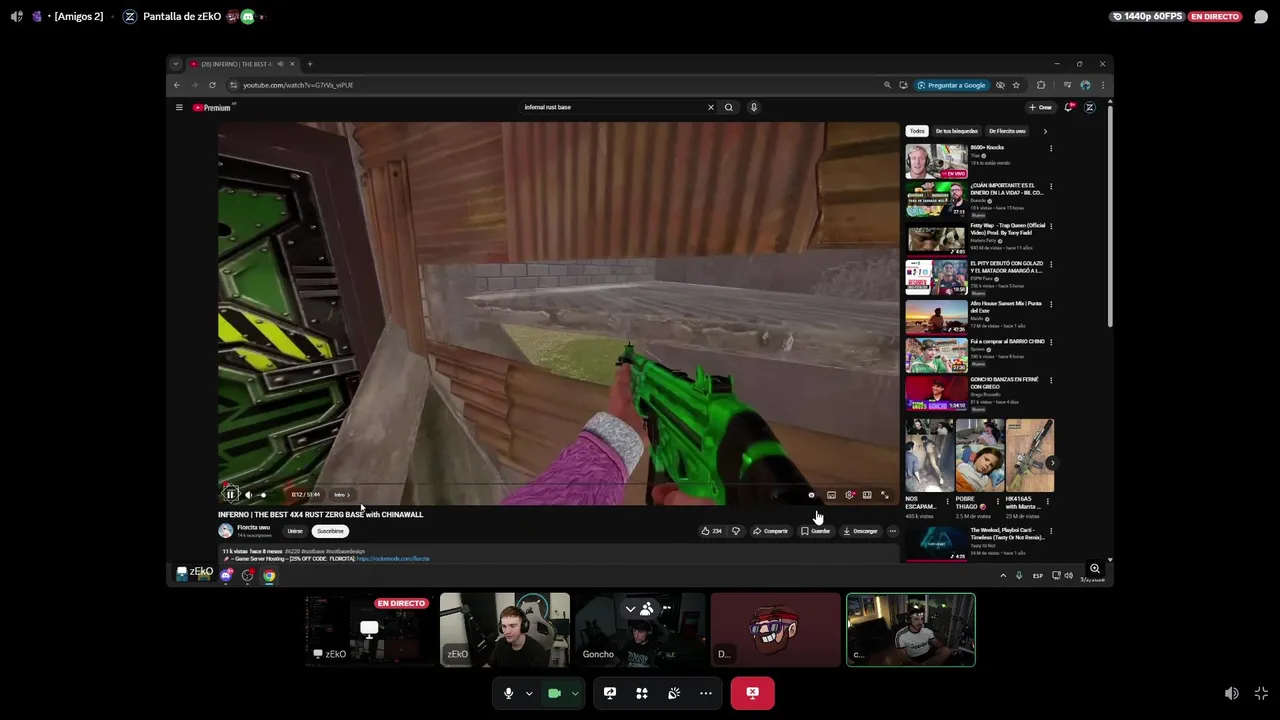
Task: Toggle autoplay switch in video player
Action: pyautogui.click(x=810, y=495)
